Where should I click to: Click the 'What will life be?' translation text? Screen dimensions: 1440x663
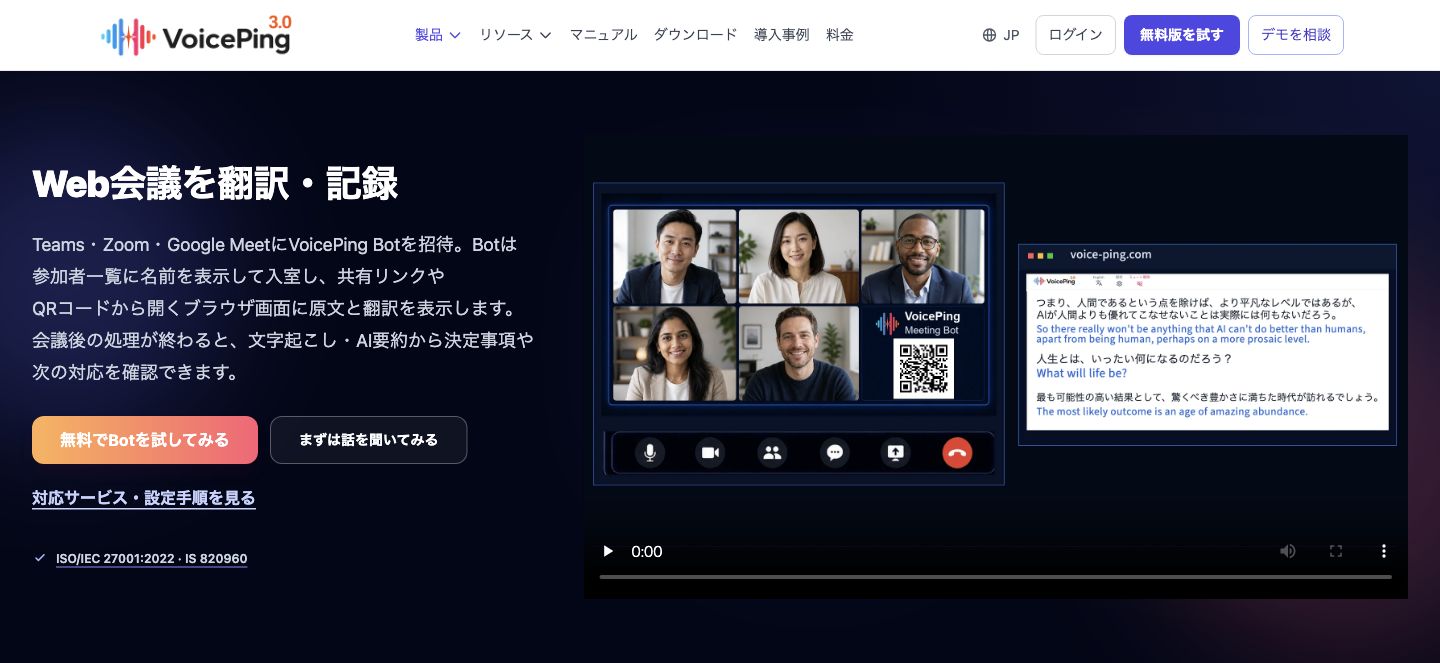pos(1081,373)
